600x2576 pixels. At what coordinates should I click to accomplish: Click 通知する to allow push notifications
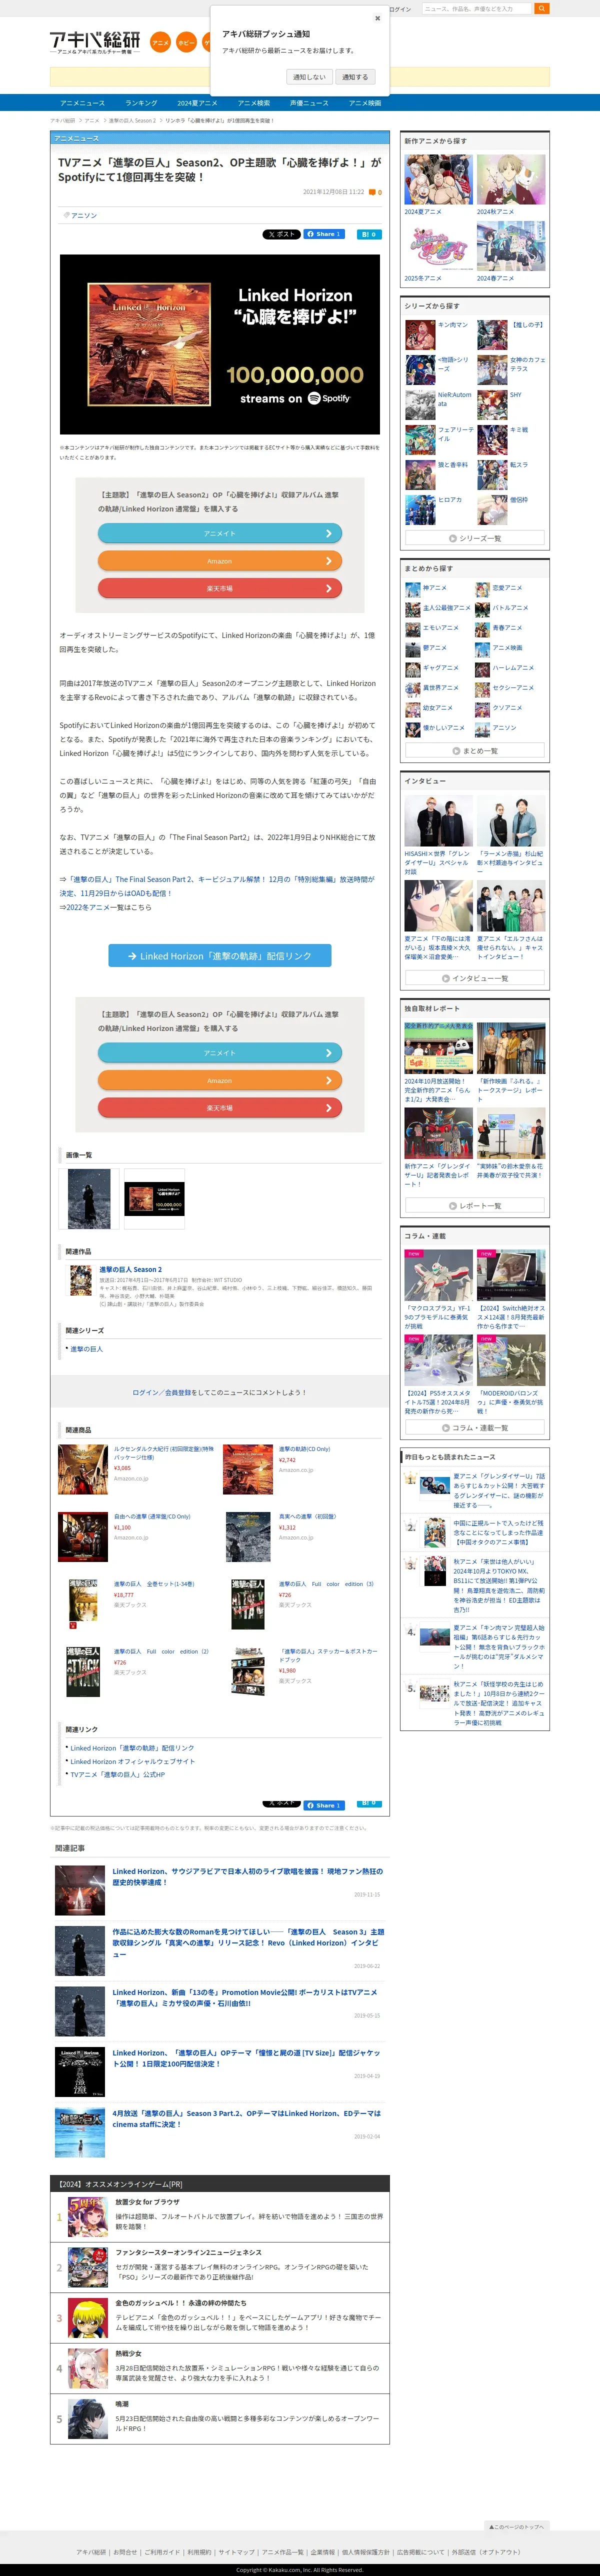pos(355,77)
